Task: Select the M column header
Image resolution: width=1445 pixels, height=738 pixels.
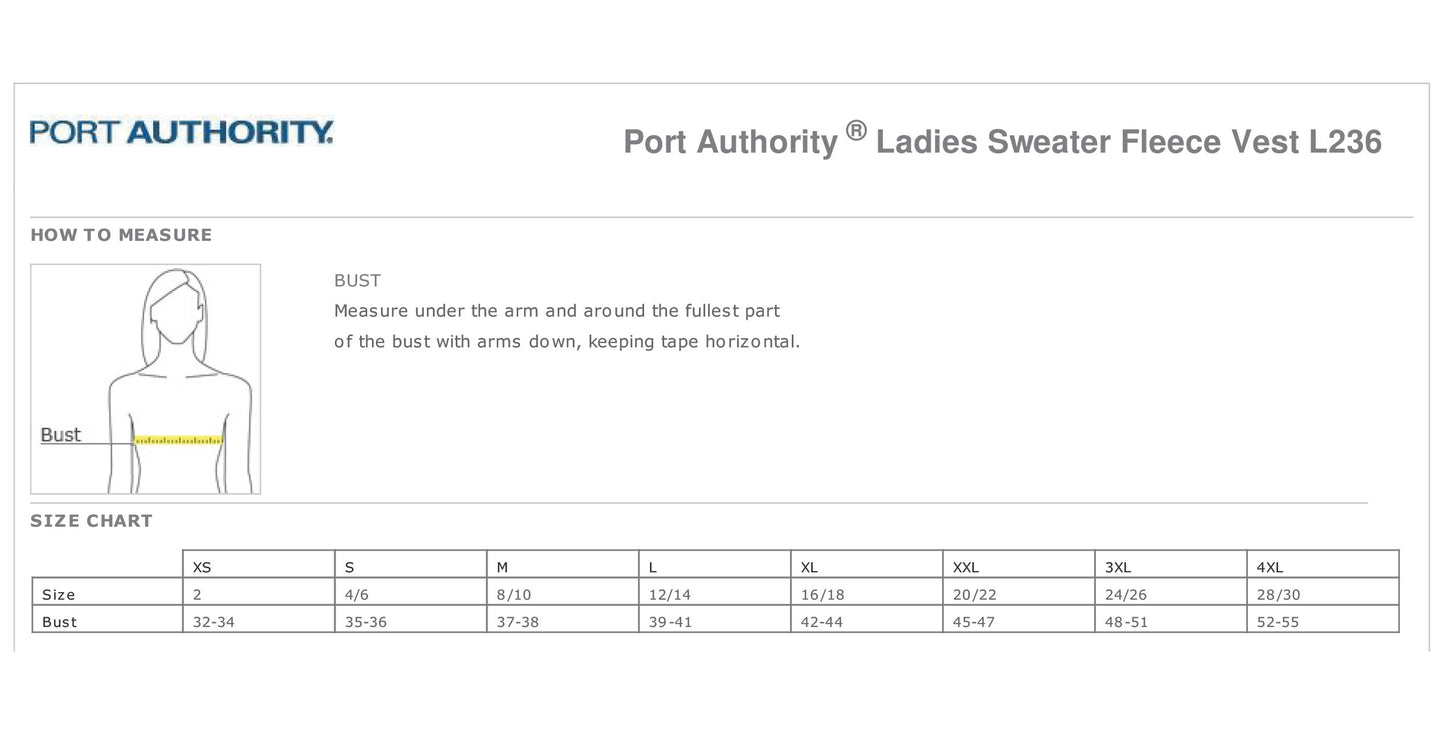Action: pos(503,567)
